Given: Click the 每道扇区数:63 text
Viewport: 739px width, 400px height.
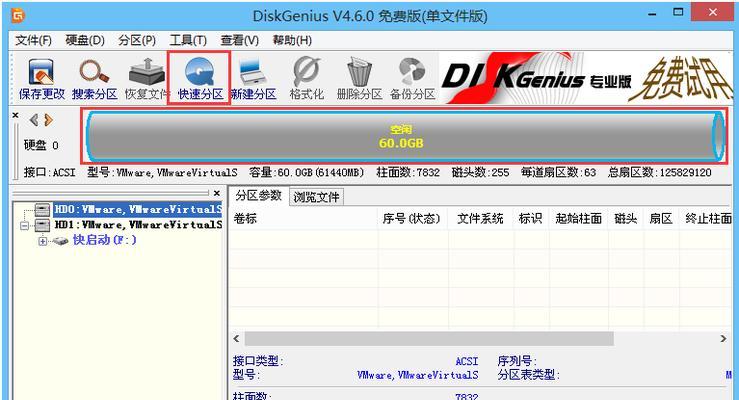Looking at the screenshot, I should (x=558, y=172).
